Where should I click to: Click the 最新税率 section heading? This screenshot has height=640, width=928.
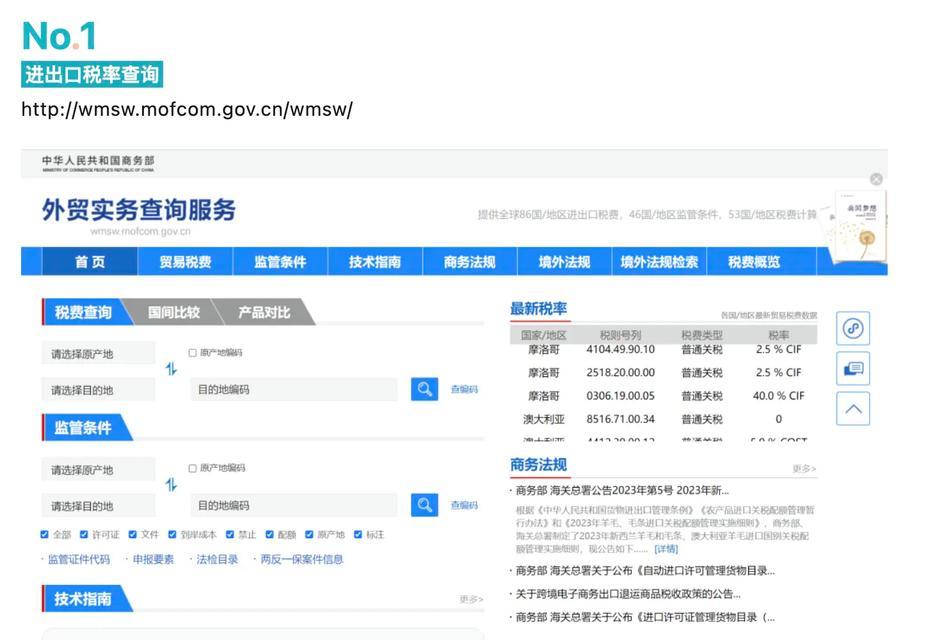click(539, 308)
